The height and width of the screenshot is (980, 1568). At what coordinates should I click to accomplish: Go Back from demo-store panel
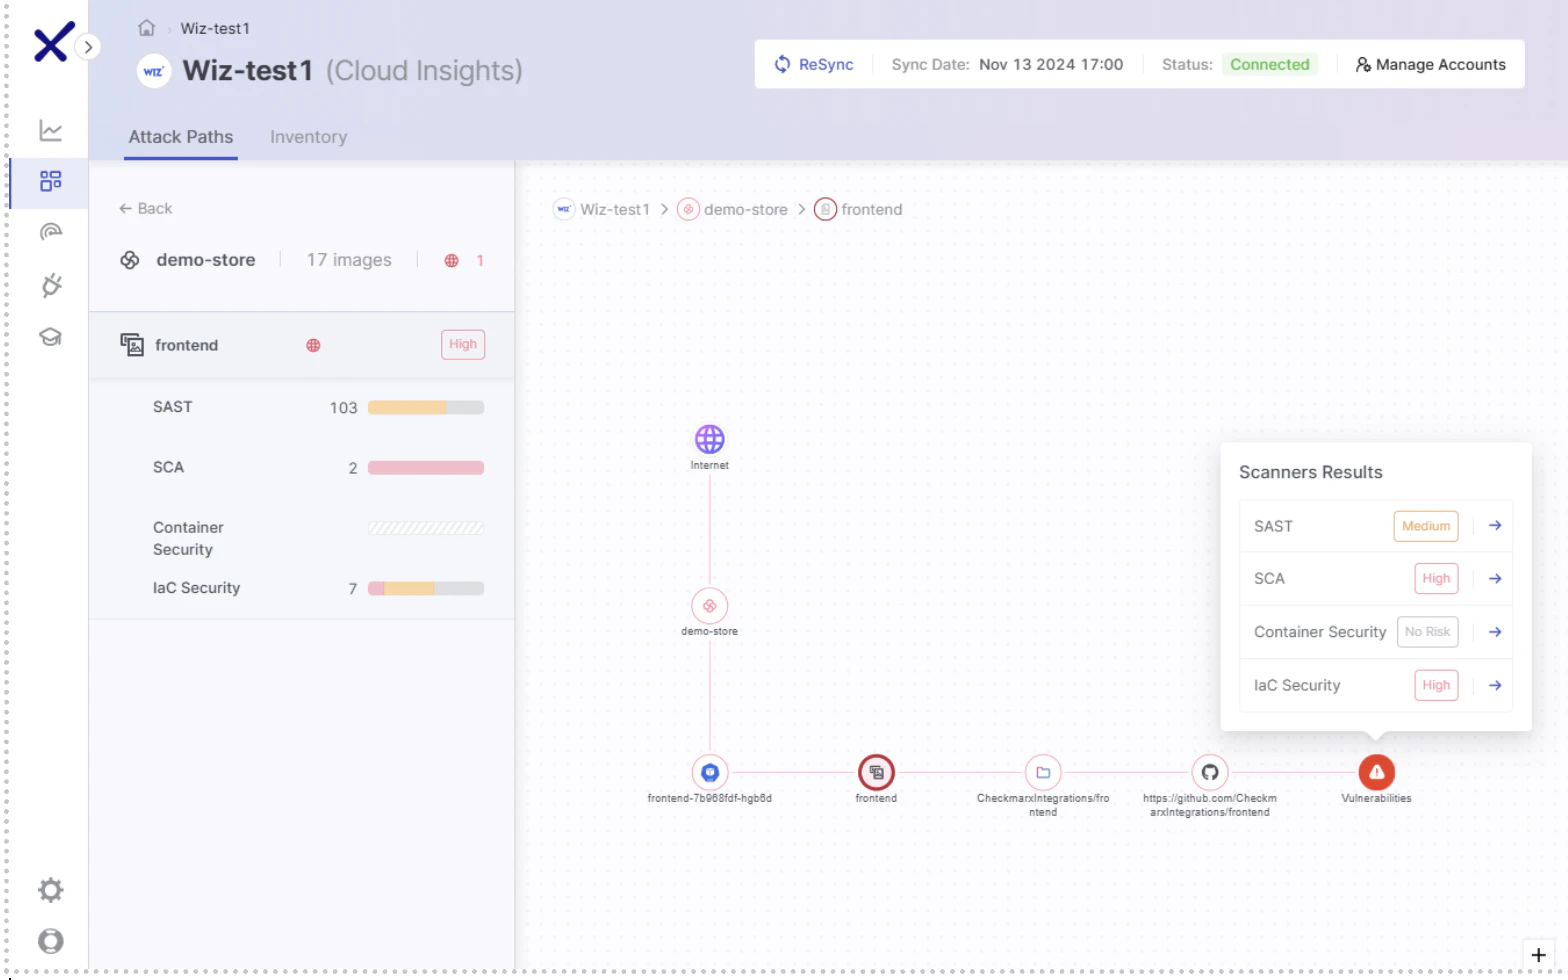click(x=146, y=208)
